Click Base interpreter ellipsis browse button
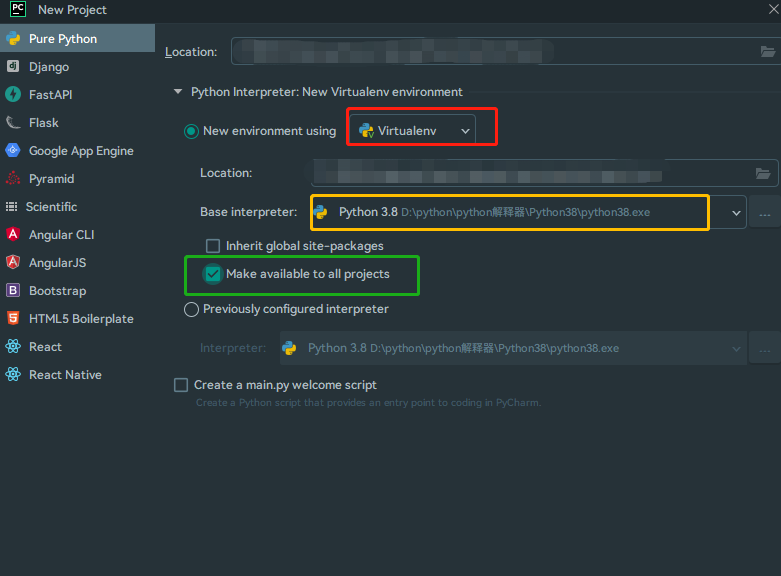 click(x=765, y=213)
